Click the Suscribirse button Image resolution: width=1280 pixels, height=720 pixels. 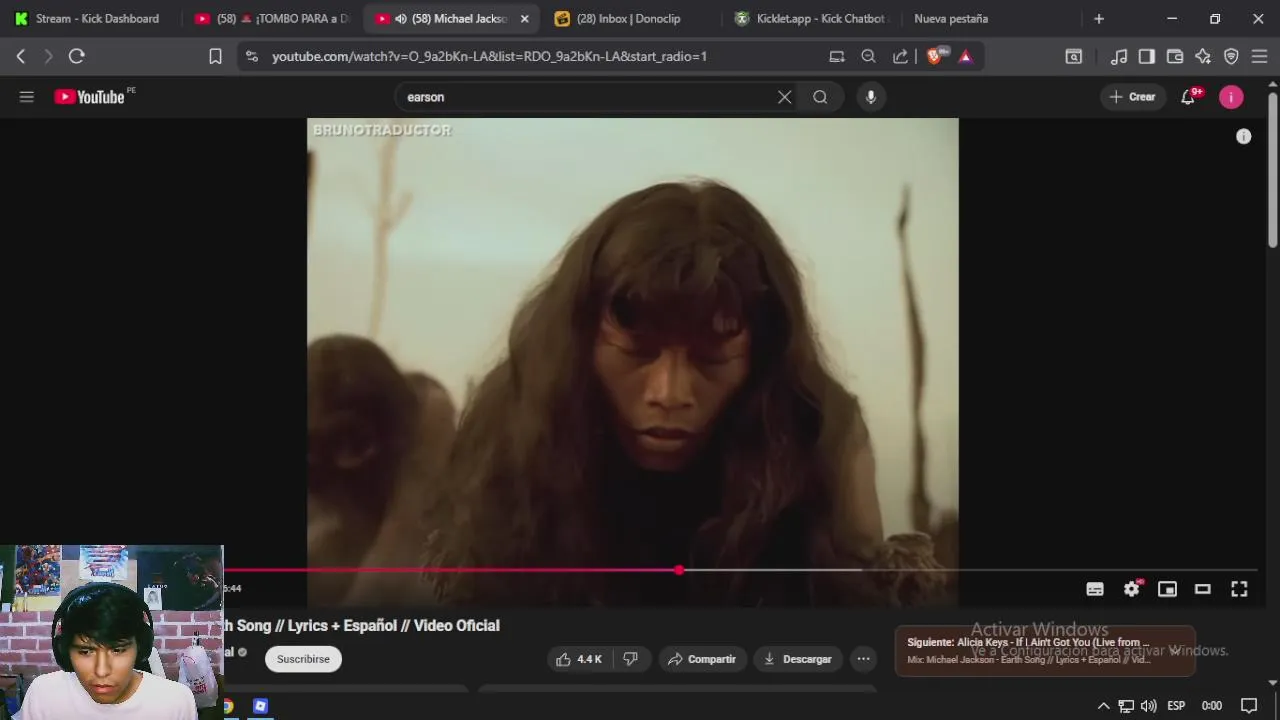303,659
